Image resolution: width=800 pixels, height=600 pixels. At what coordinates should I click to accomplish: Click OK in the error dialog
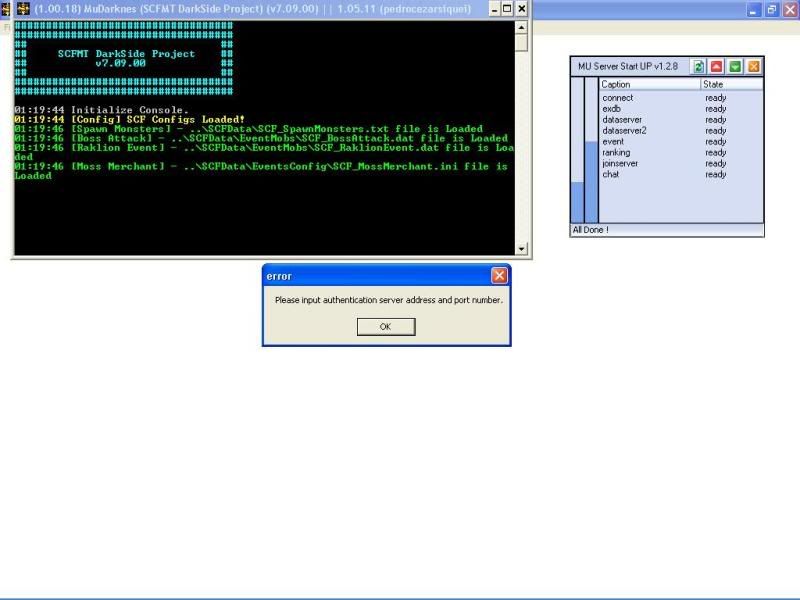pyautogui.click(x=385, y=327)
